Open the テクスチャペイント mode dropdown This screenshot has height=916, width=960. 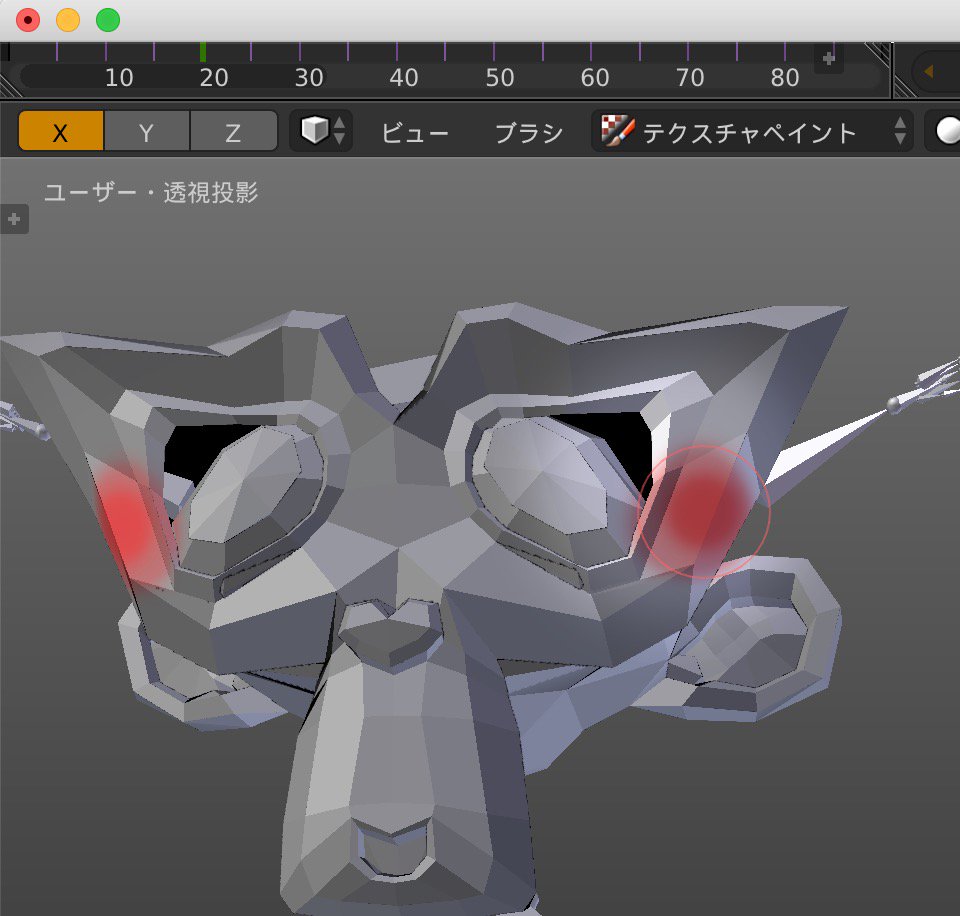pyautogui.click(x=751, y=131)
